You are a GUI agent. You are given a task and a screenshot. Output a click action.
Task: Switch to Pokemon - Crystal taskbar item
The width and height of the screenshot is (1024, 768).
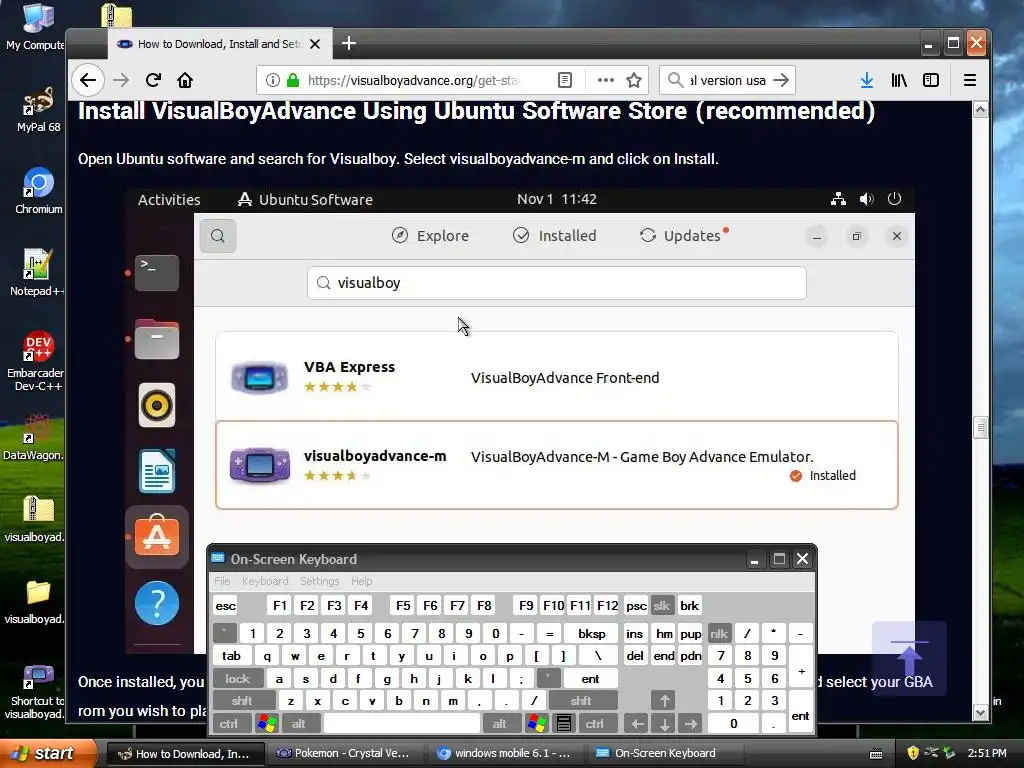point(345,754)
